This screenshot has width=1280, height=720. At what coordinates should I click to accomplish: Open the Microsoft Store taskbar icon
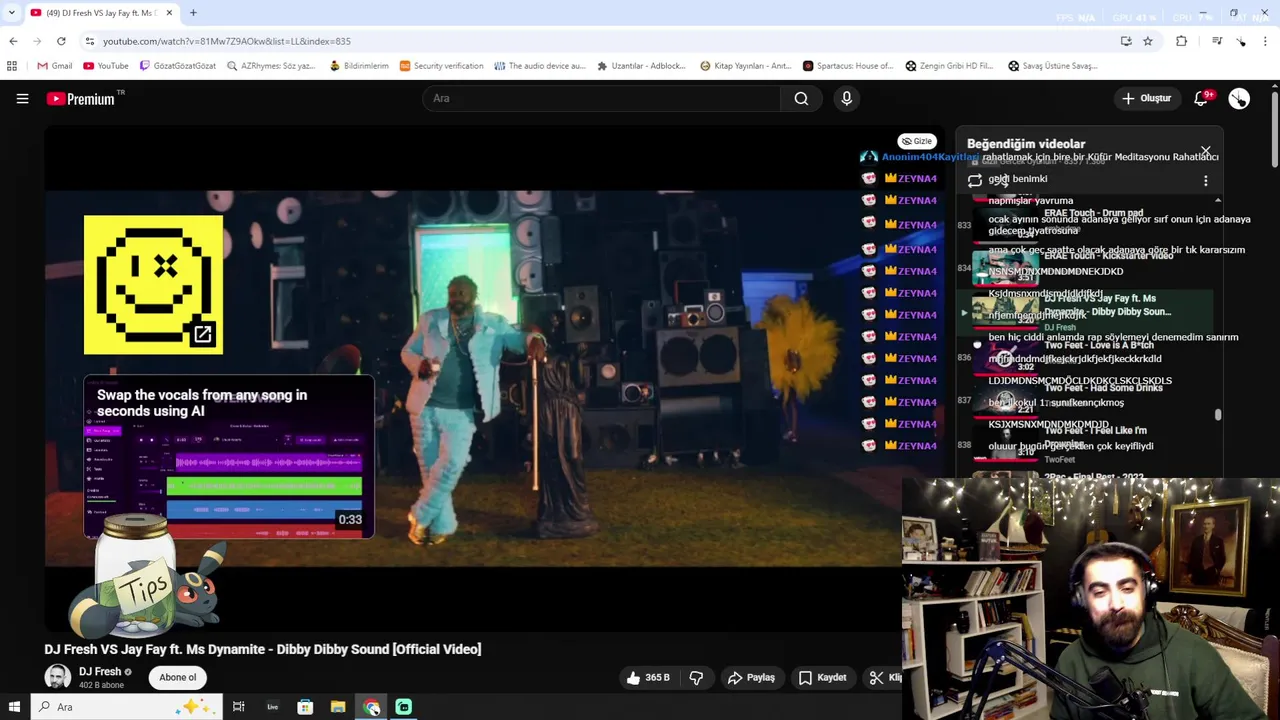305,707
